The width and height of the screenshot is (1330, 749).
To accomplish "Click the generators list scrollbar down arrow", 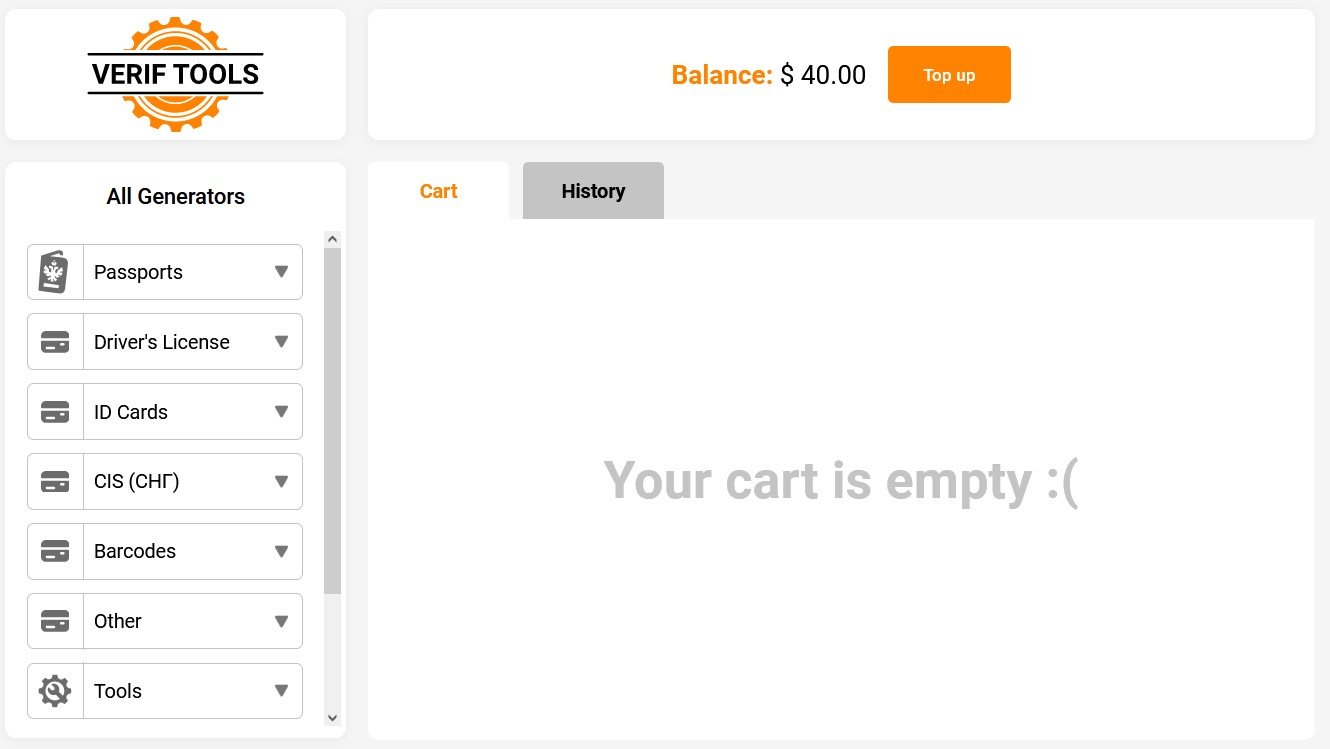I will click(333, 718).
